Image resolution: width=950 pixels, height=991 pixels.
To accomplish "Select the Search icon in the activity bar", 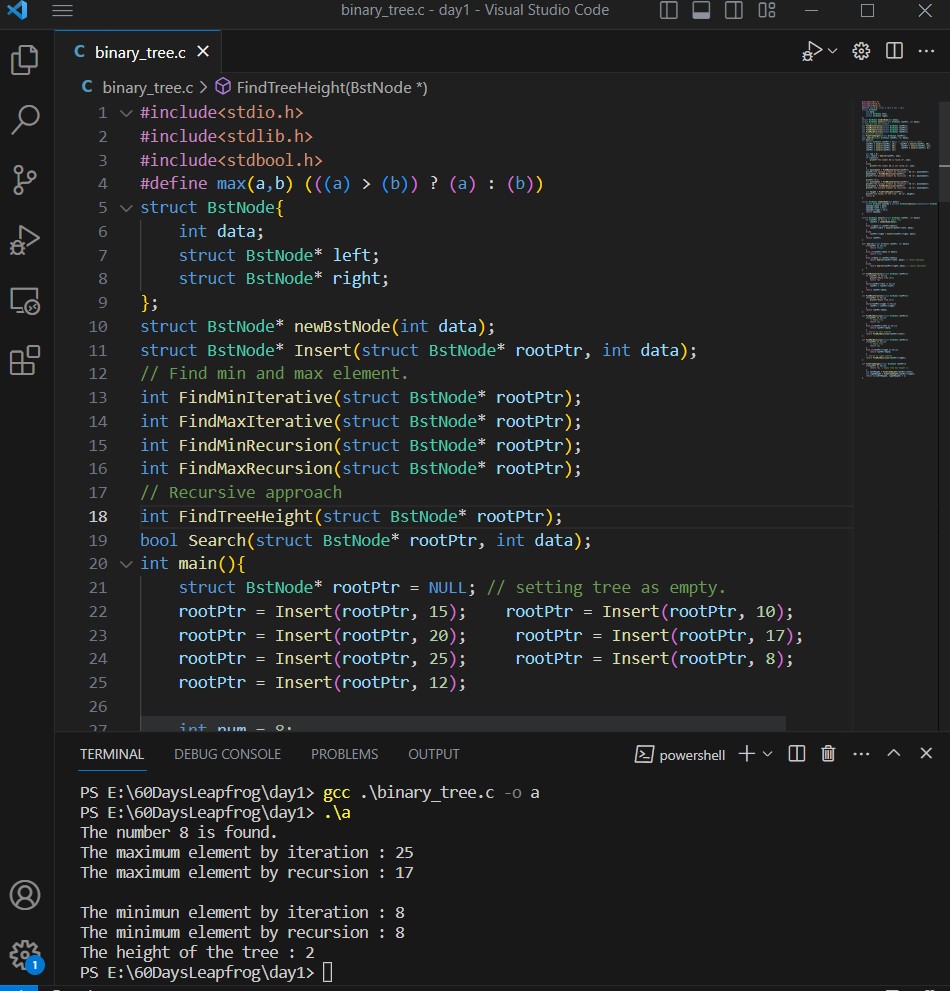I will 24,120.
